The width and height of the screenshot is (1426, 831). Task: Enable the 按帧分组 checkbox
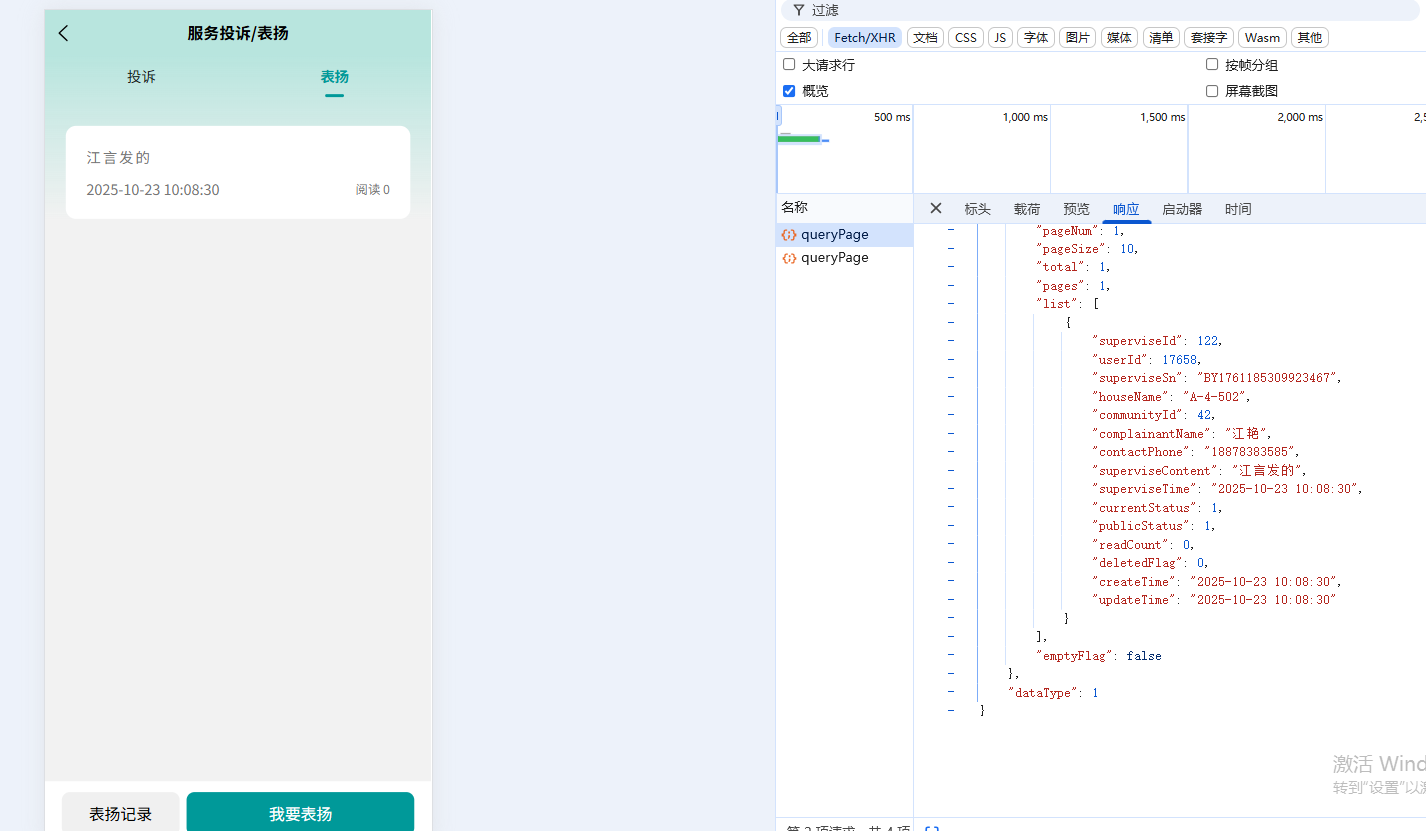[1212, 65]
